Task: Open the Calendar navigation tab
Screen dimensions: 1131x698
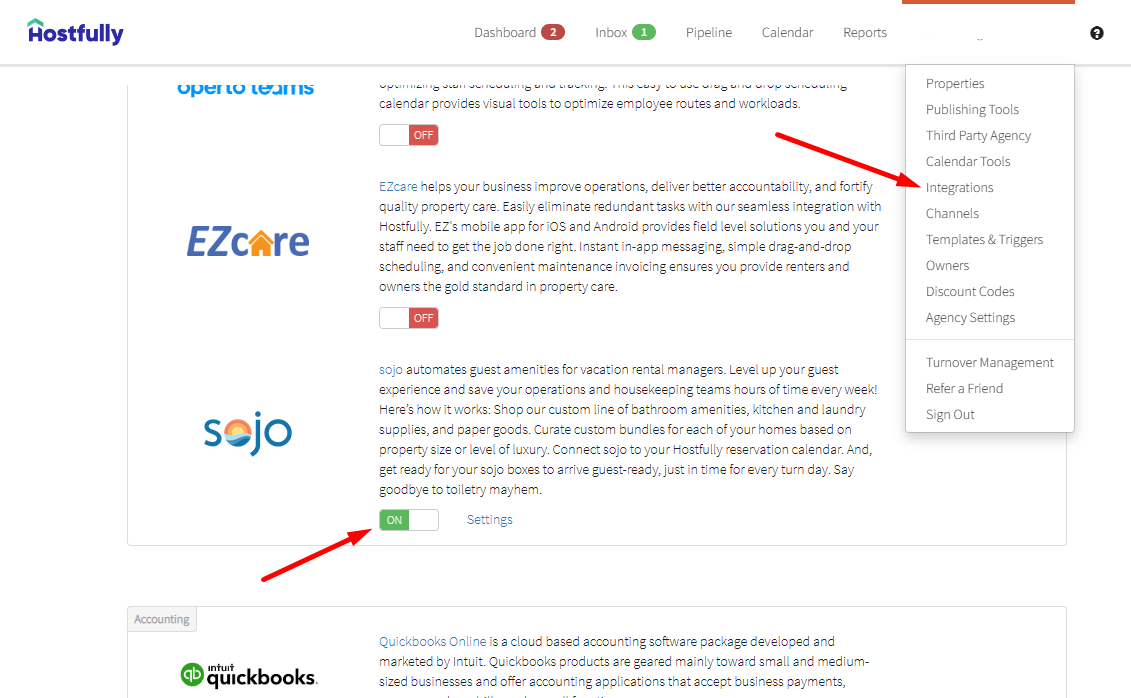Action: tap(787, 32)
